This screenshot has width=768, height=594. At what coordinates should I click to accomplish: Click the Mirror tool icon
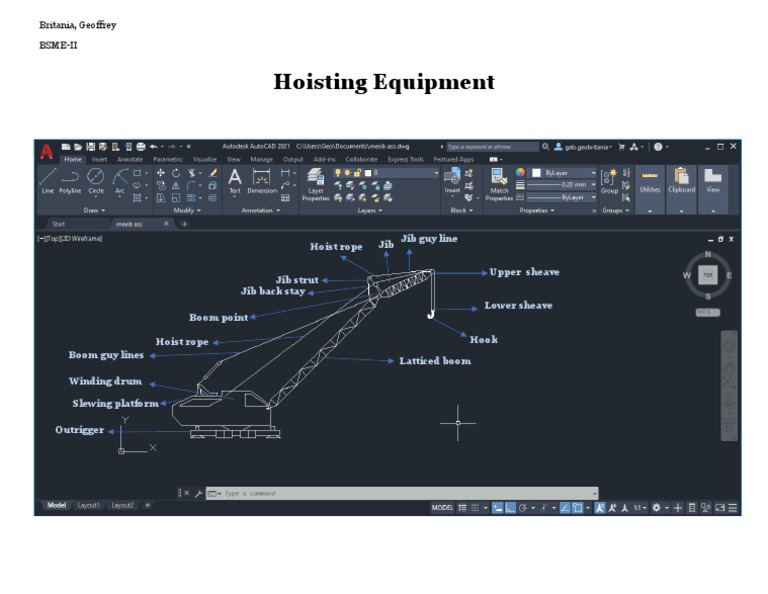pyautogui.click(x=176, y=186)
